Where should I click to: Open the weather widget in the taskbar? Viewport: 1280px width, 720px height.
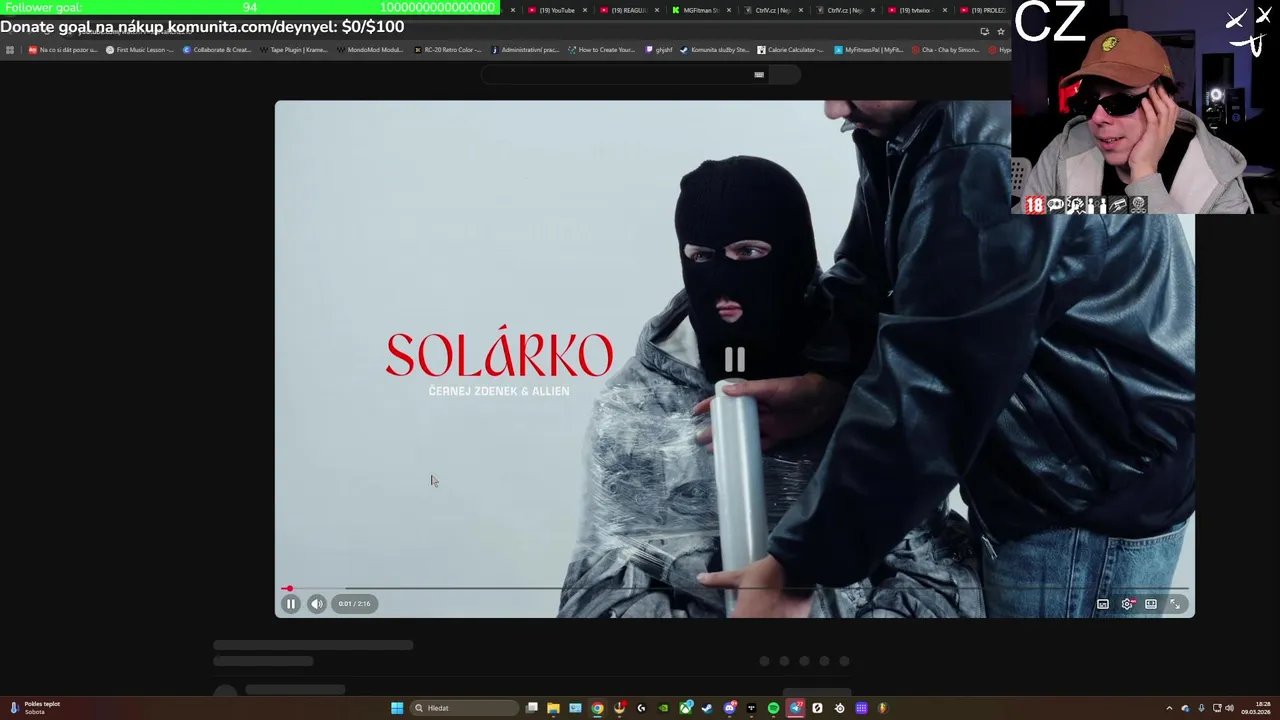point(35,708)
